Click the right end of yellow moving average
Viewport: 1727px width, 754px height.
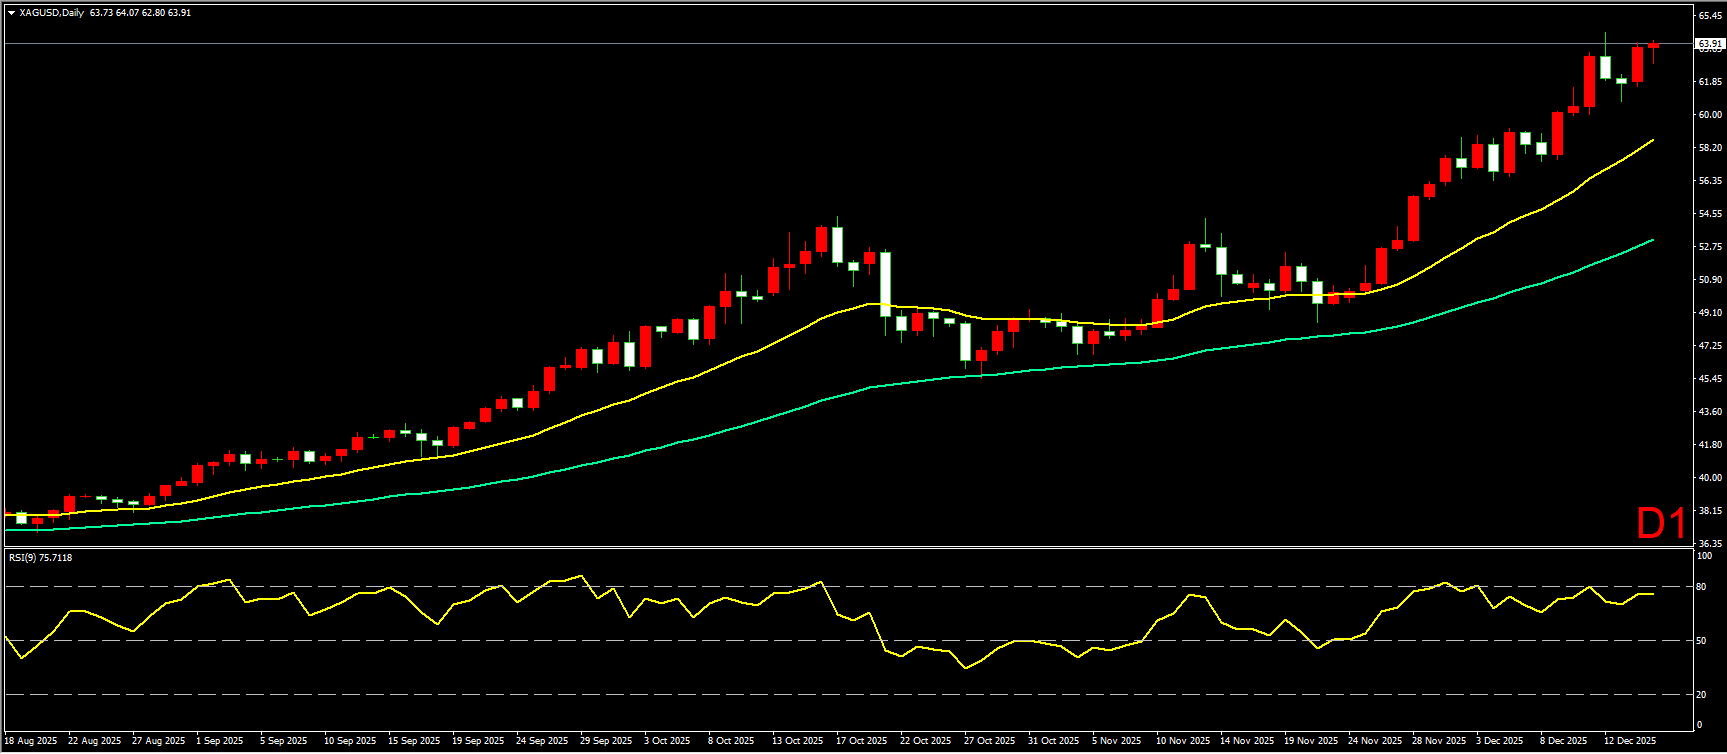(1652, 141)
